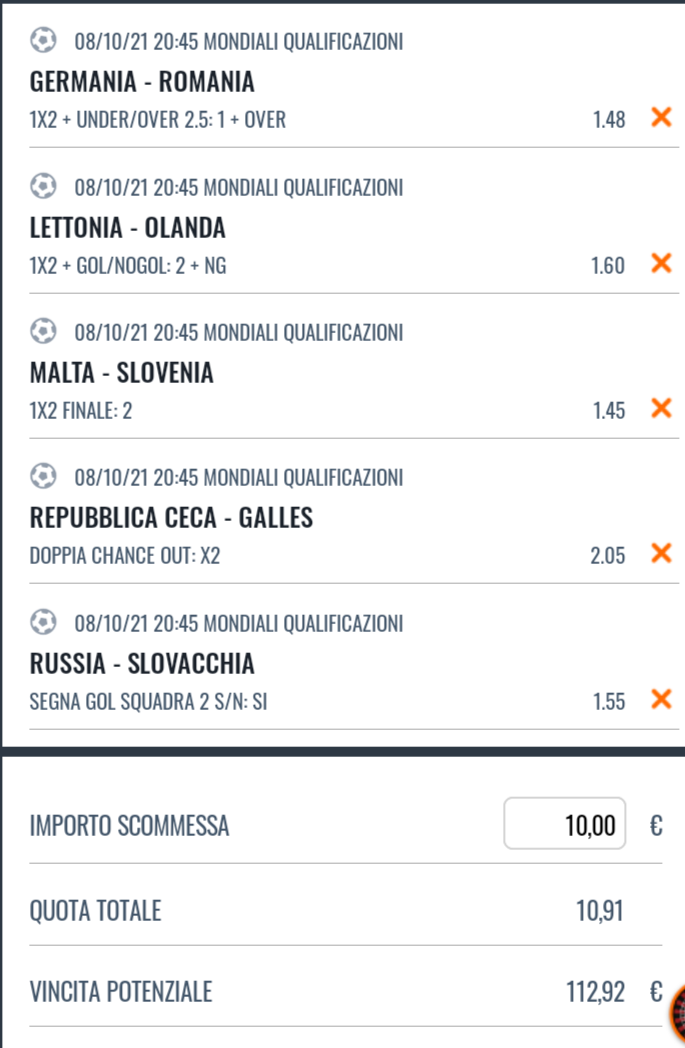Open the Germania - Romania match
Viewport: 685px width, 1048px height.
tap(142, 82)
